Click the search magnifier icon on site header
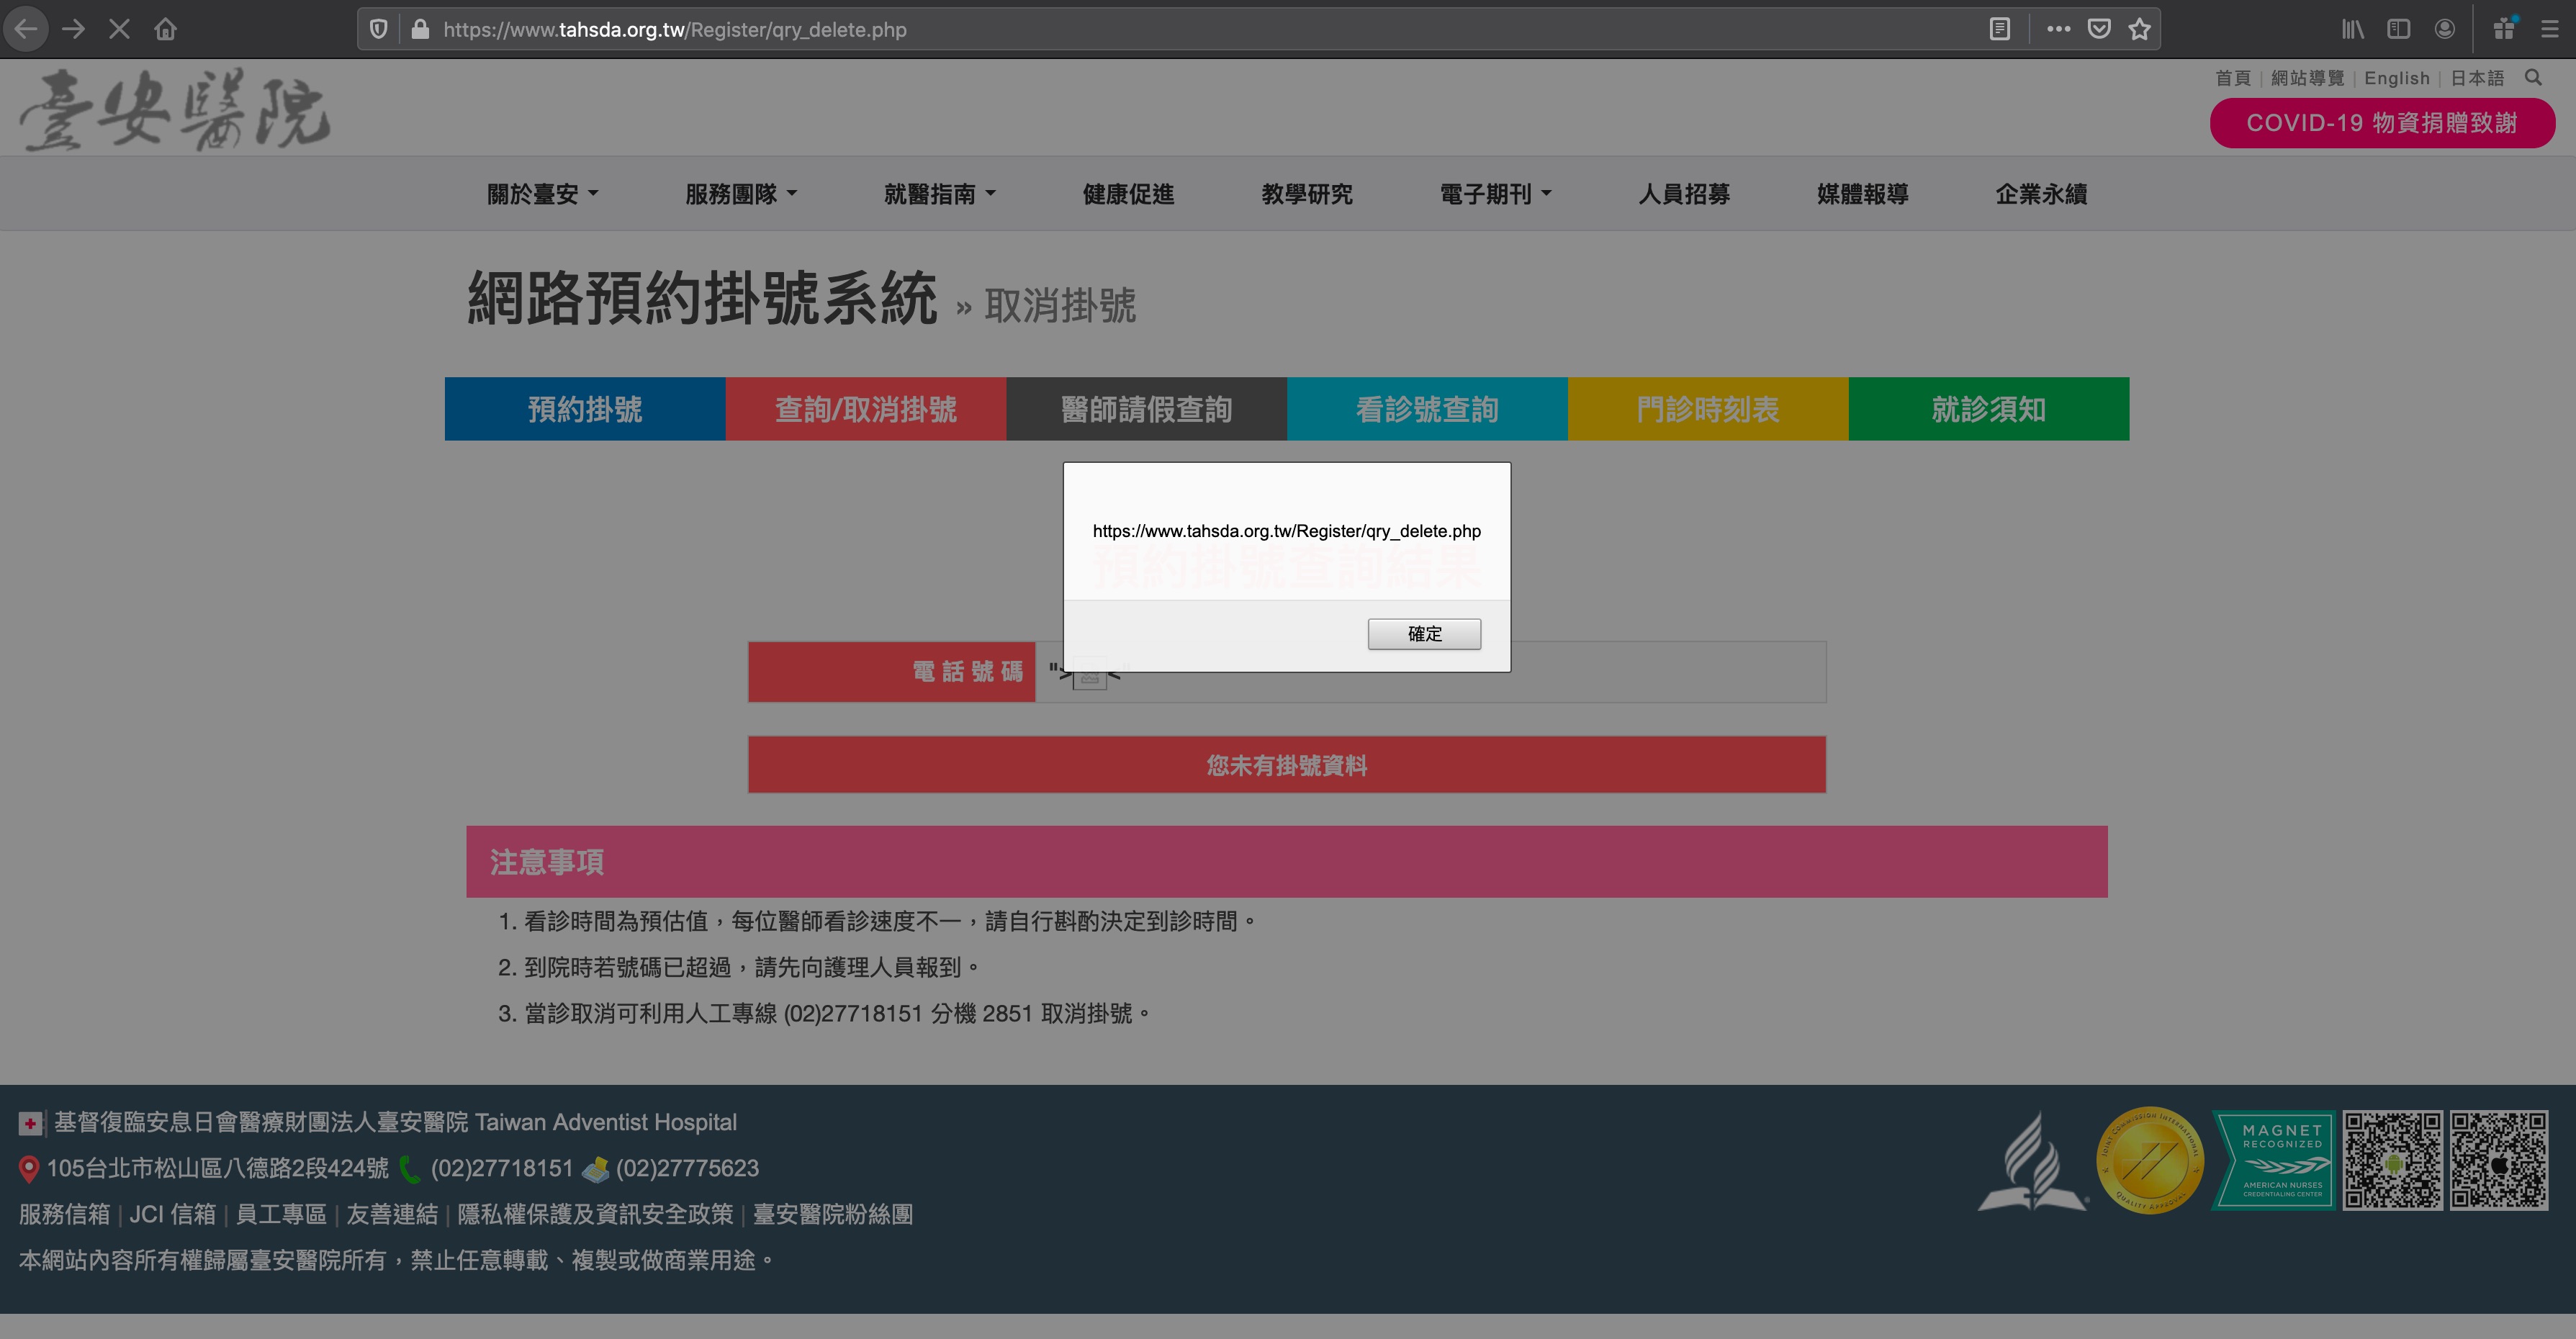2576x1339 pixels. tap(2533, 77)
